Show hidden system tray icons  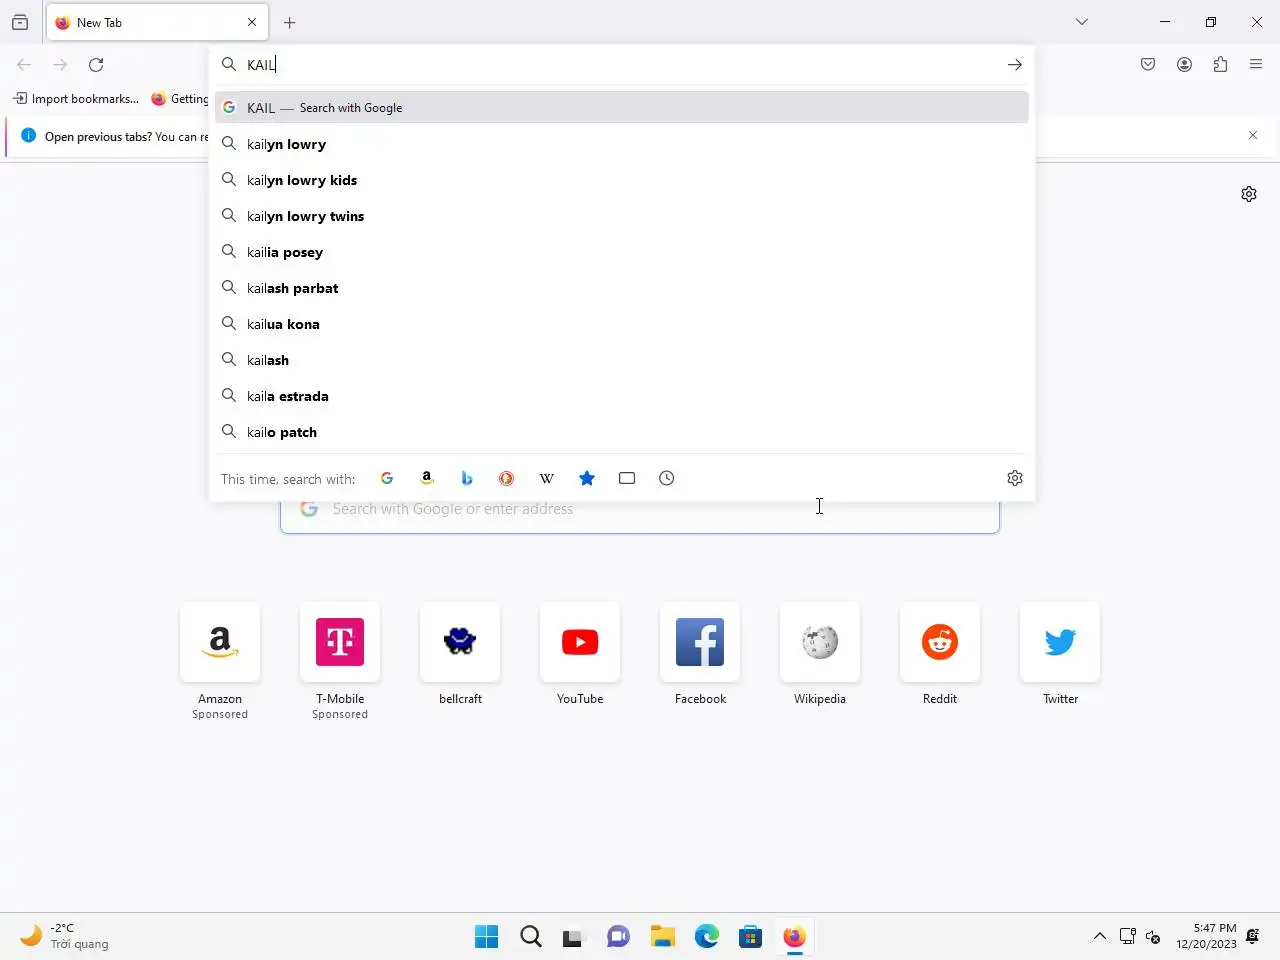point(1100,937)
